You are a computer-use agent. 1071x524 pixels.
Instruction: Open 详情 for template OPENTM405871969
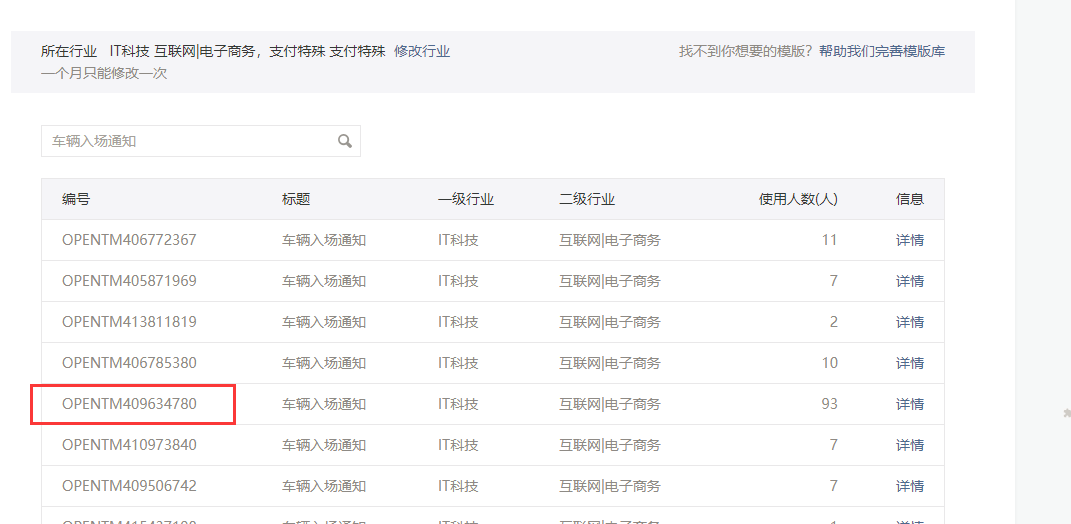coord(909,281)
